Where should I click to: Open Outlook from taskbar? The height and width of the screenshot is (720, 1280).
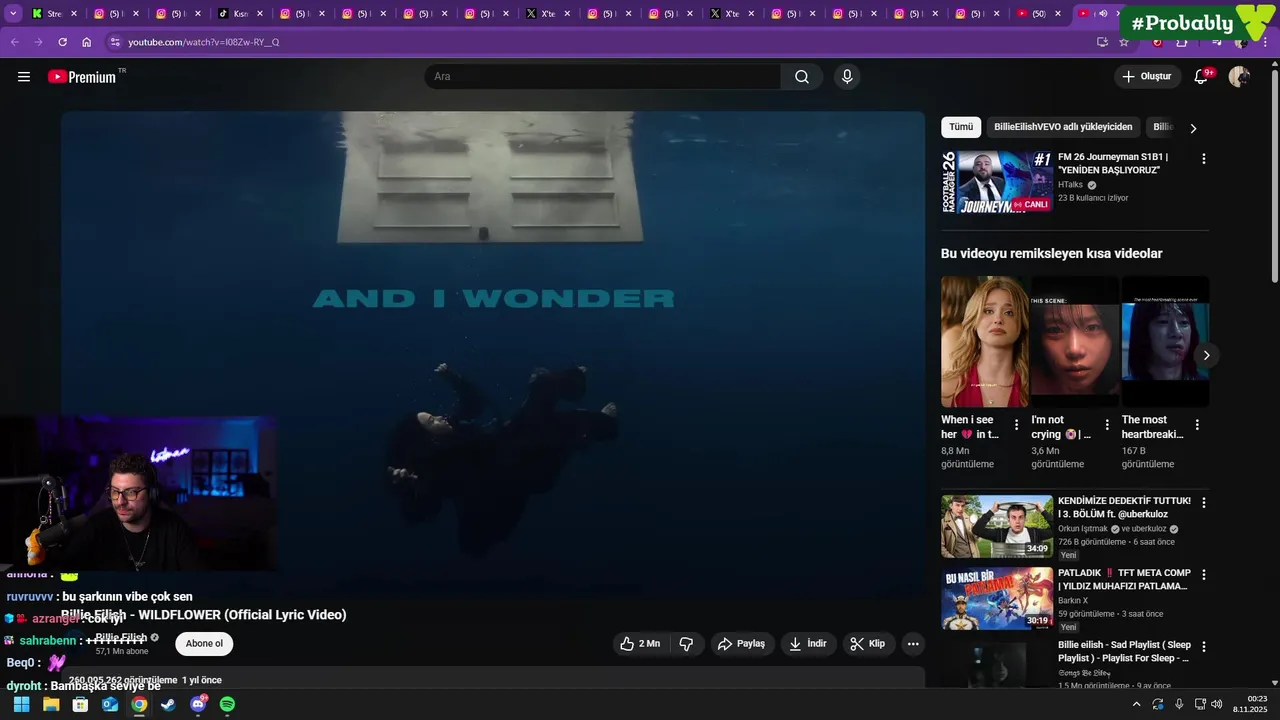tap(110, 704)
